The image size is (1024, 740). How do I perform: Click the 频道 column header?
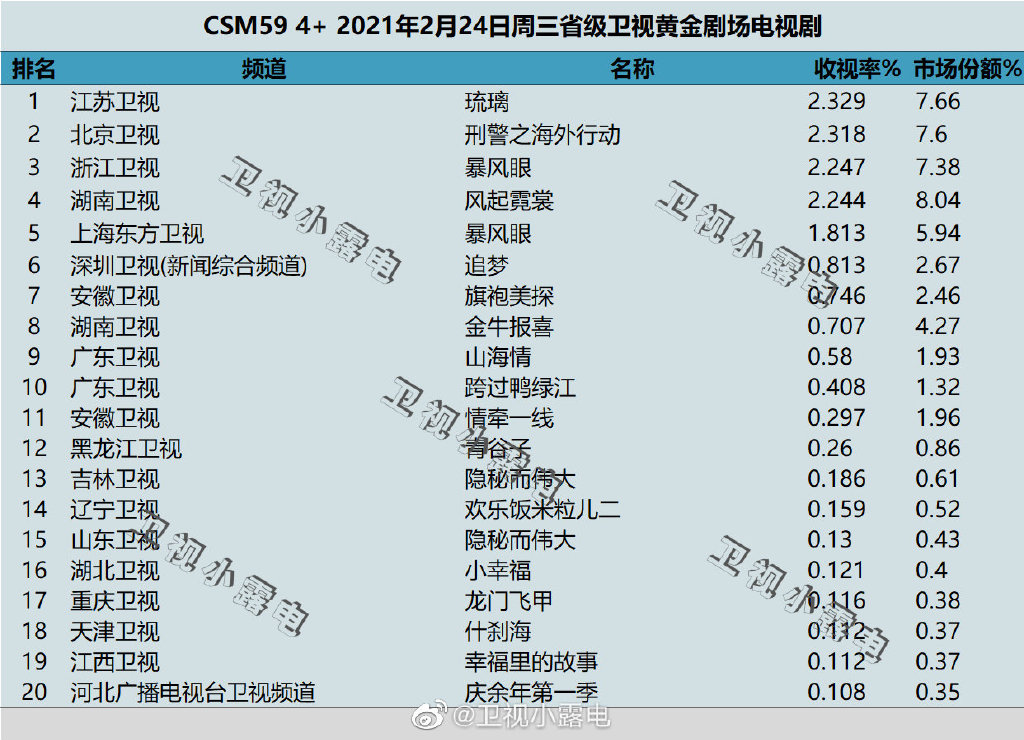tap(264, 69)
